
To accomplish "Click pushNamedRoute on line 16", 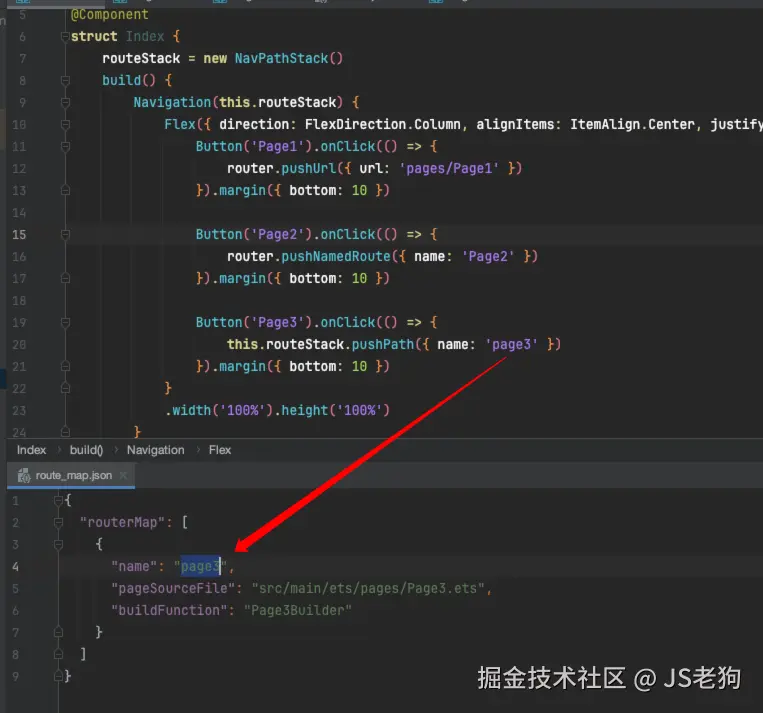I will tap(336, 256).
